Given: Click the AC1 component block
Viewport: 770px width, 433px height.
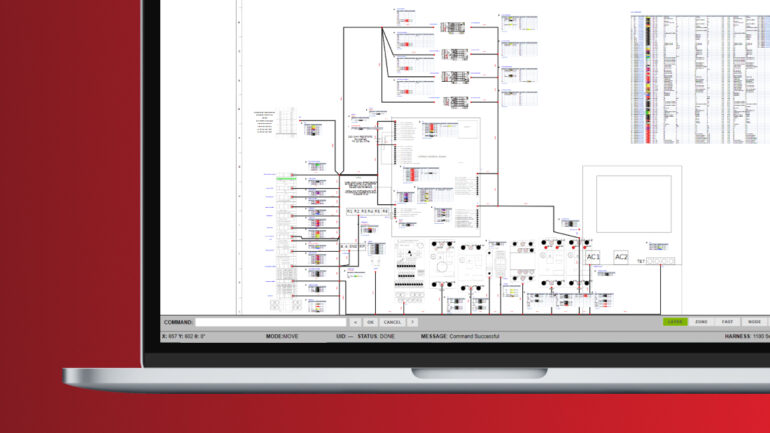Looking at the screenshot, I should [593, 257].
